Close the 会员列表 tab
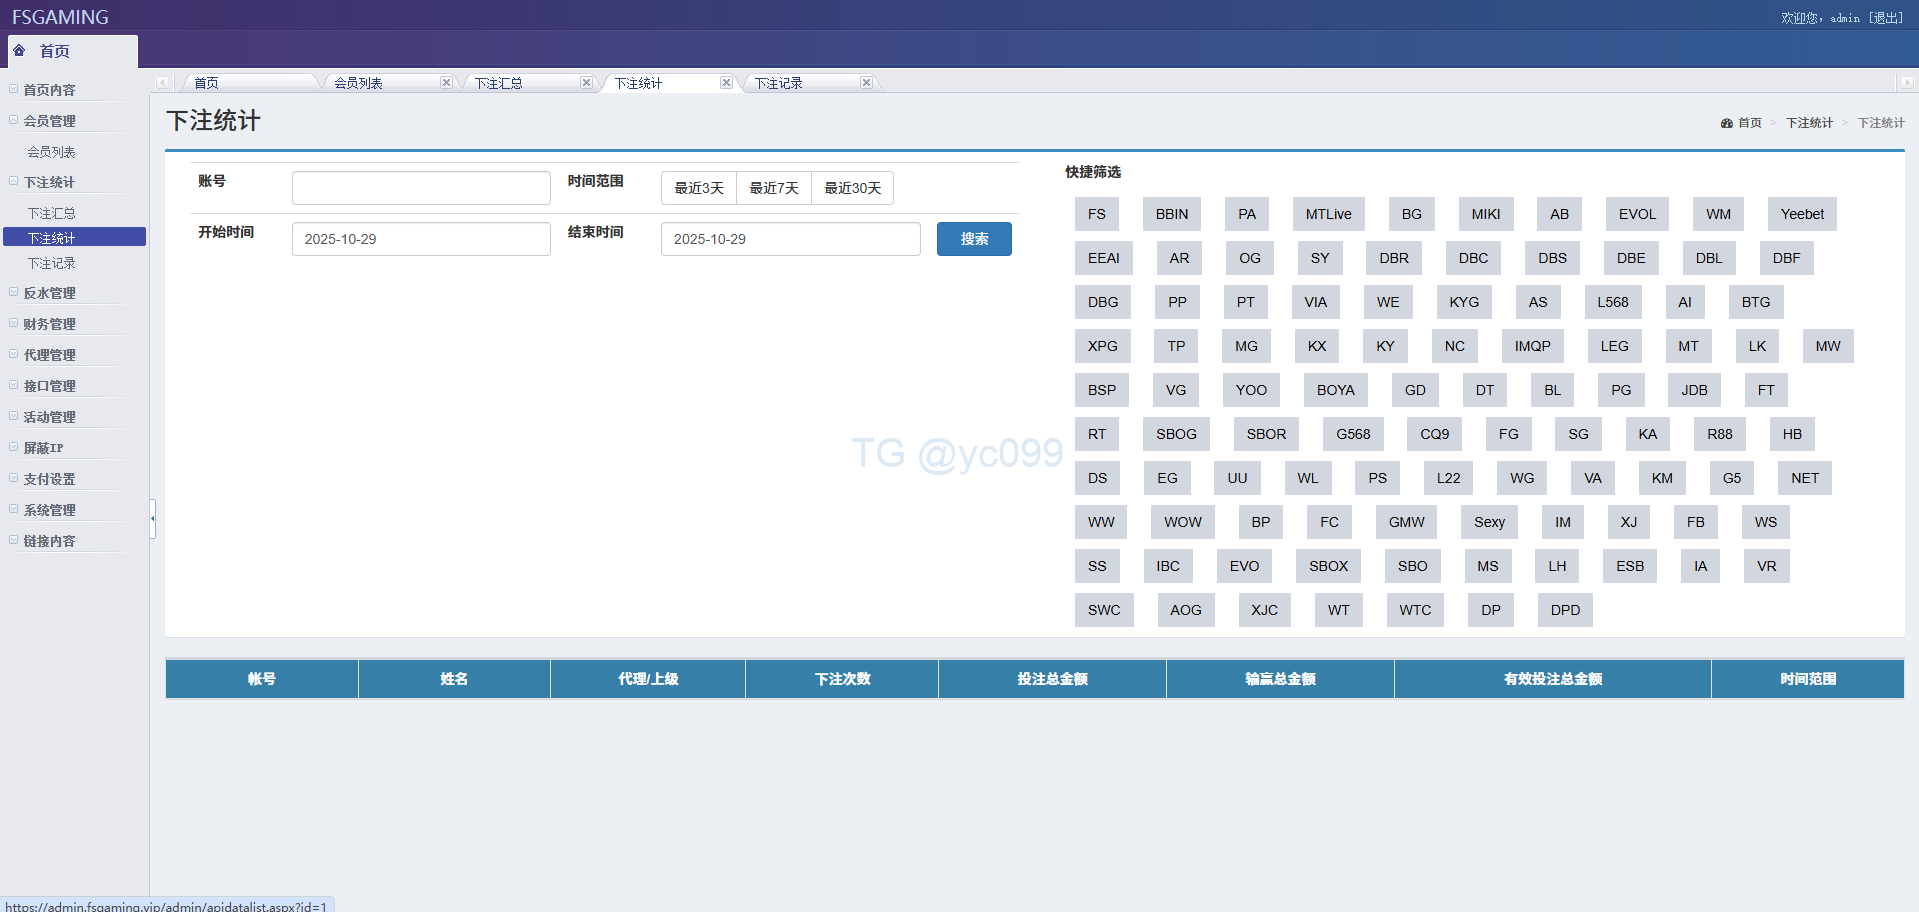Screen dimensions: 1919x912 [446, 83]
